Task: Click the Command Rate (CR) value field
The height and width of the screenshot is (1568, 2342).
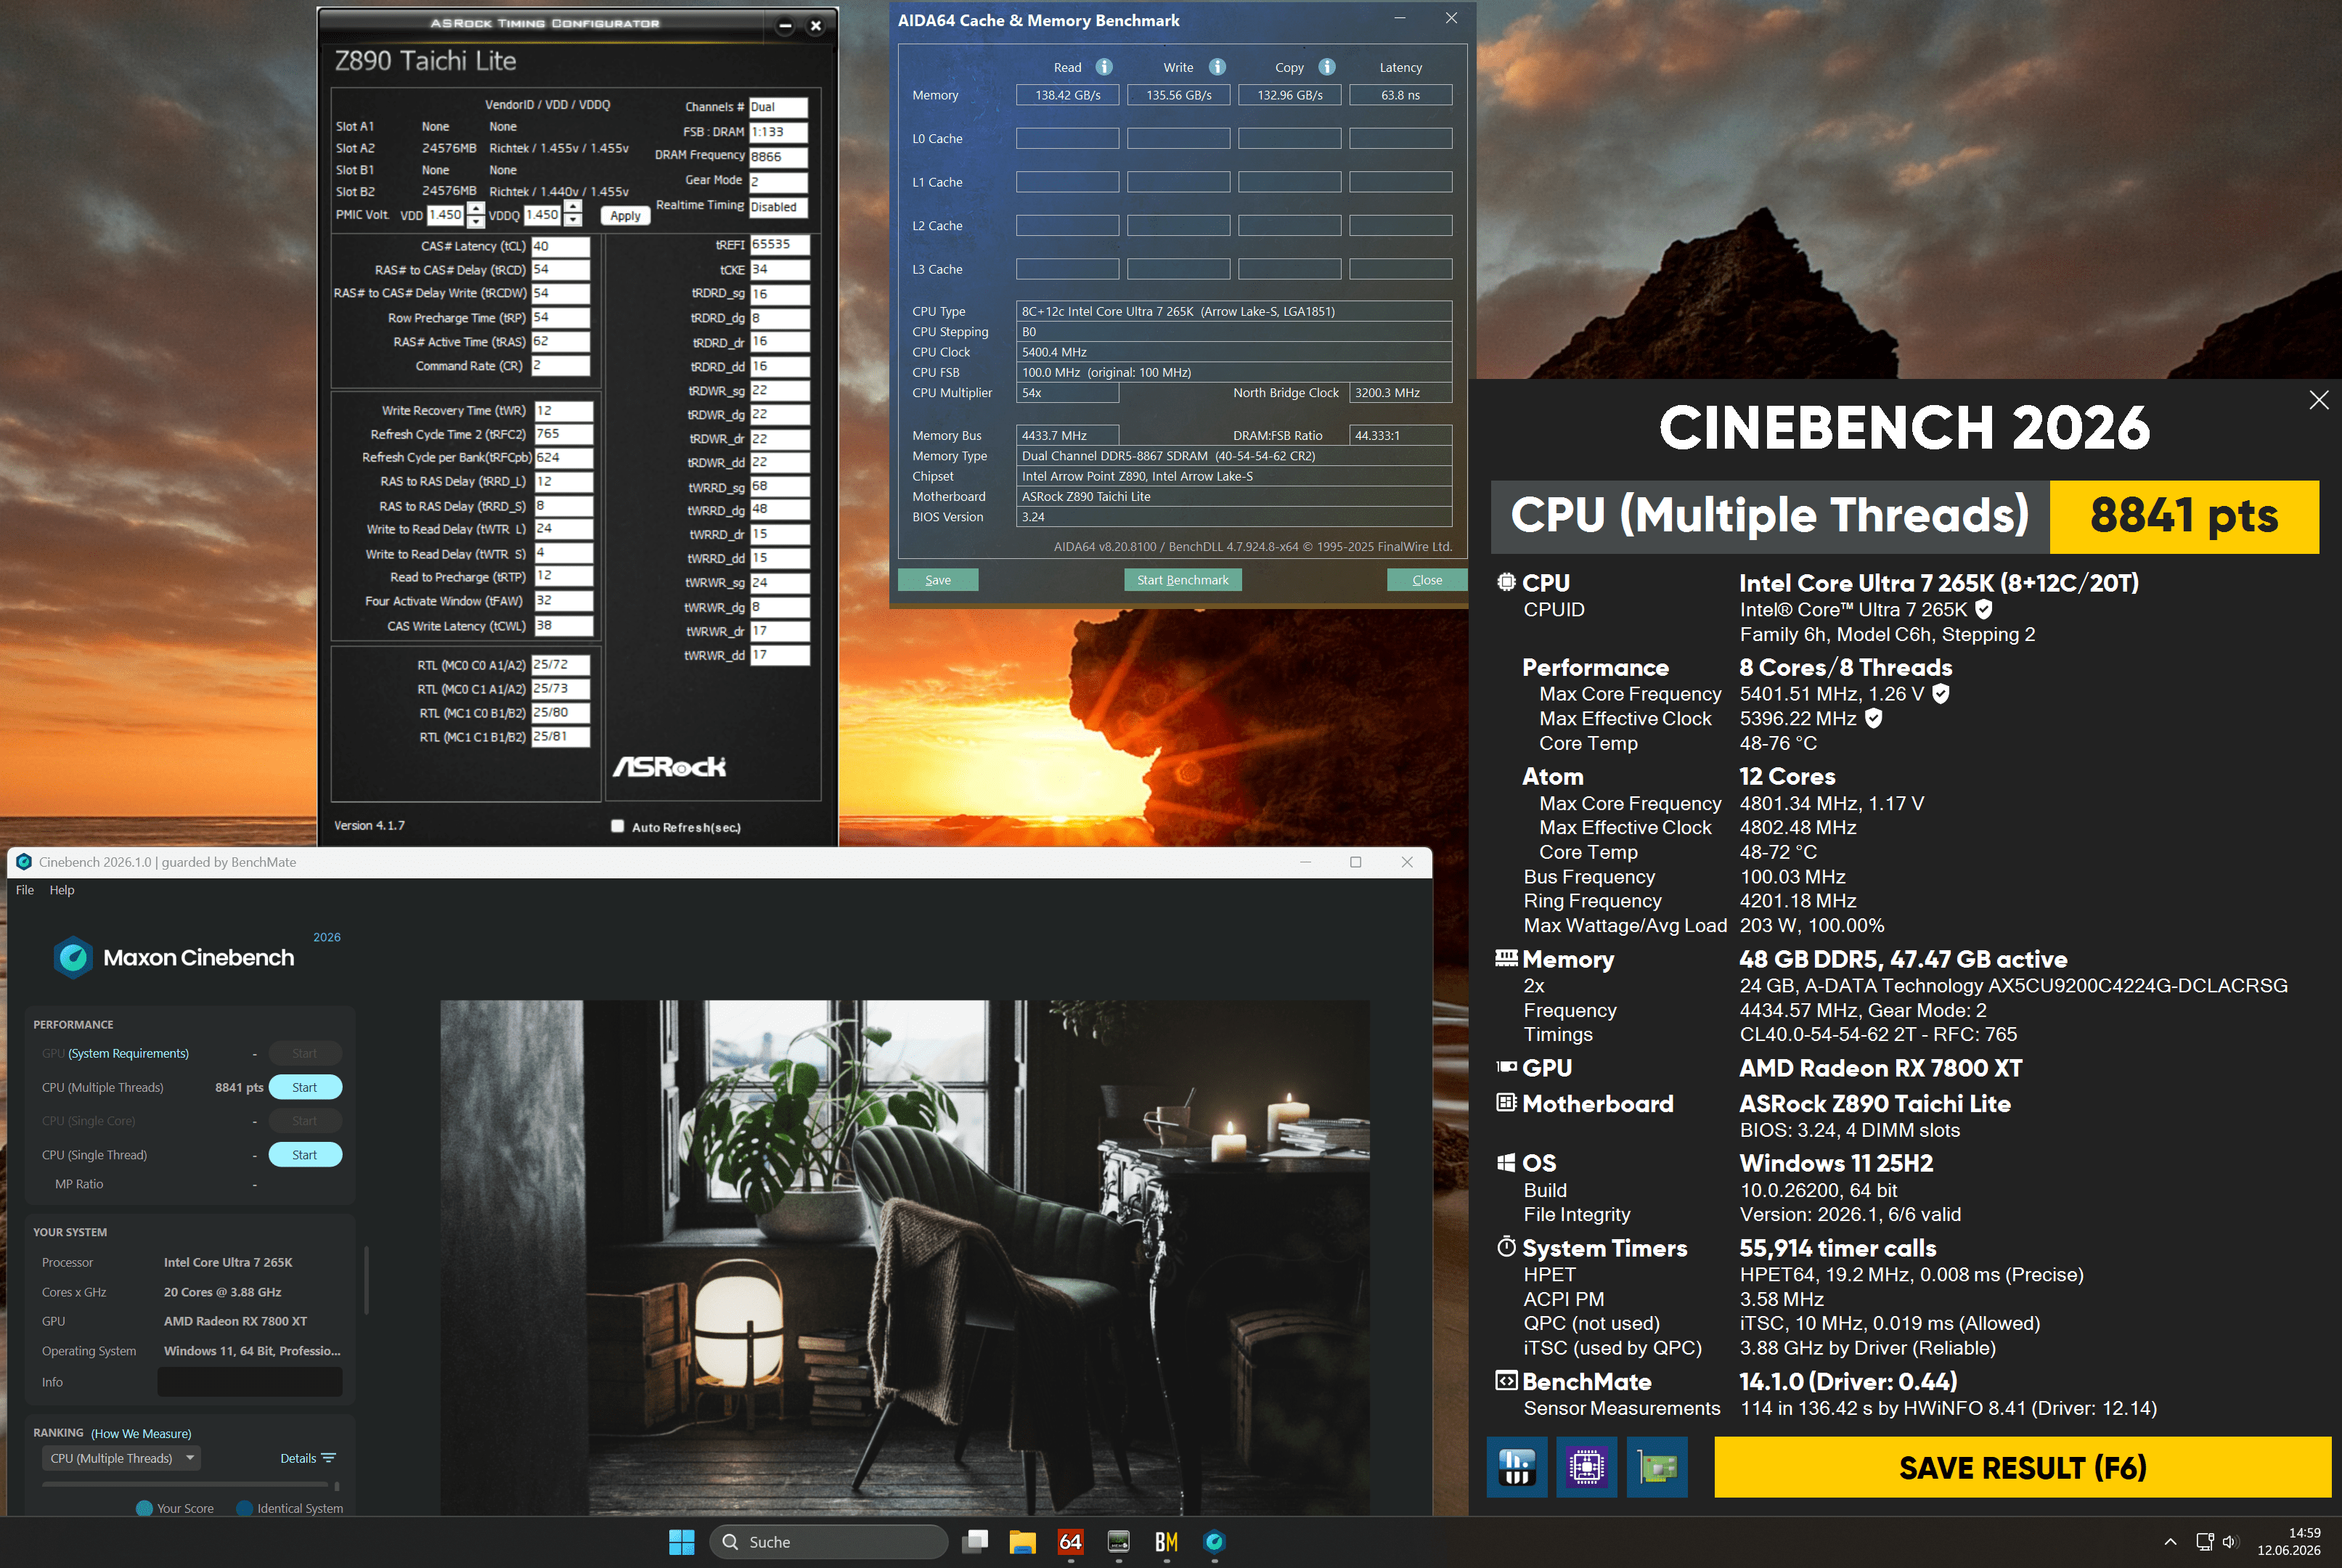Action: tap(560, 366)
